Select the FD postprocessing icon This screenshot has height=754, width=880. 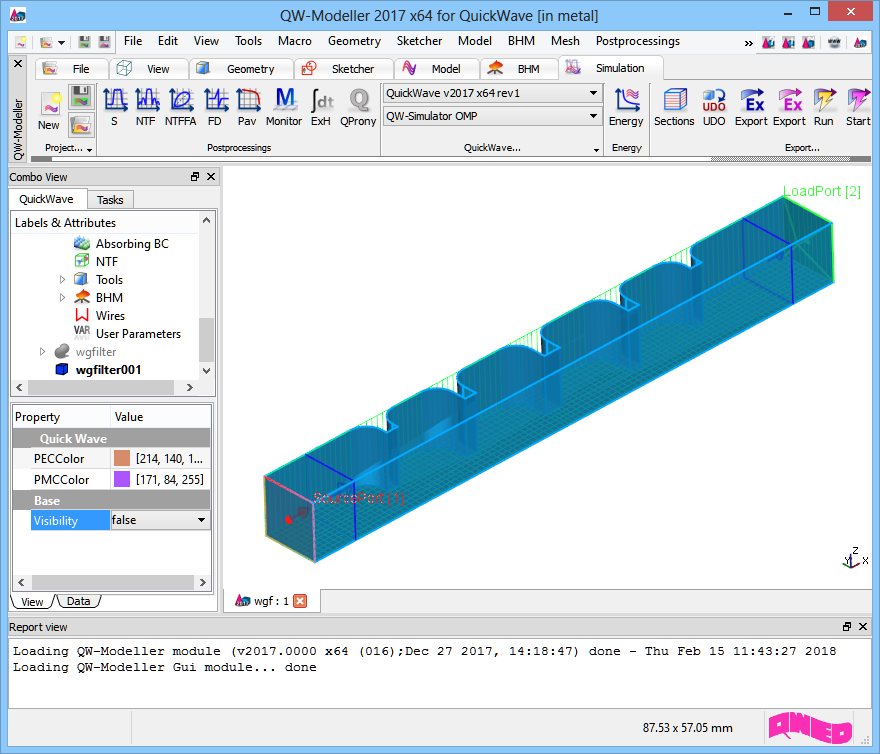point(215,107)
